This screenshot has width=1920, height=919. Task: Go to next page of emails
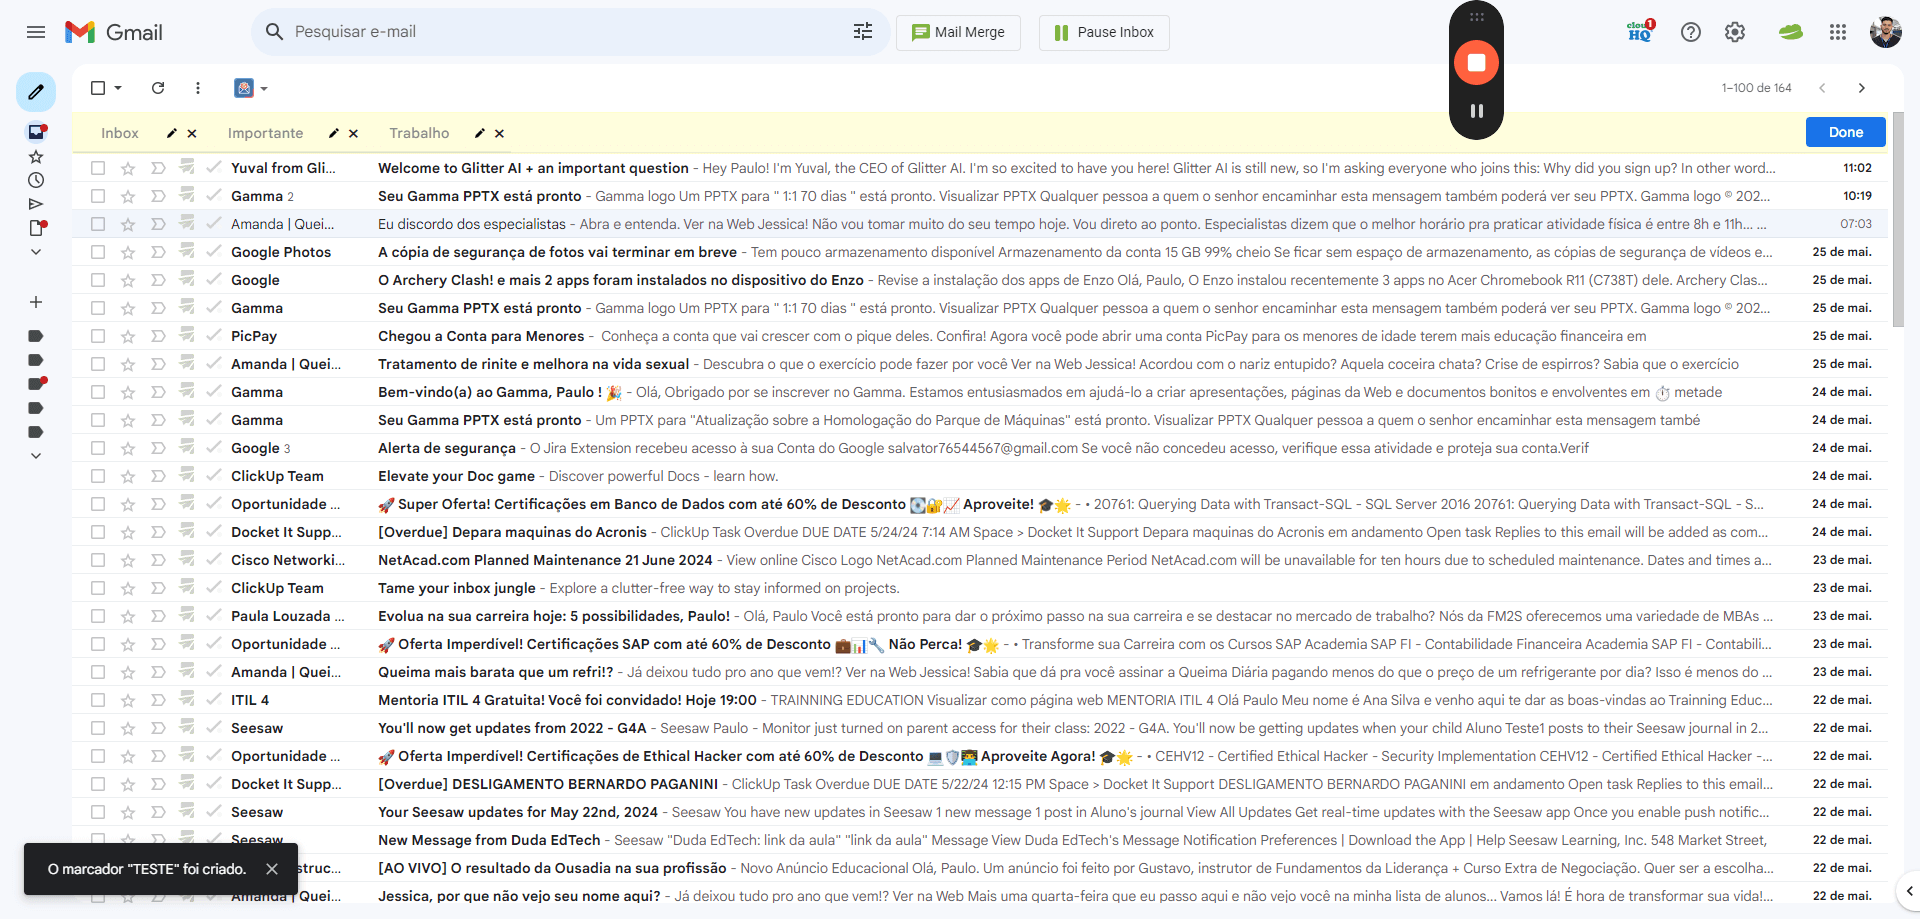click(x=1861, y=88)
